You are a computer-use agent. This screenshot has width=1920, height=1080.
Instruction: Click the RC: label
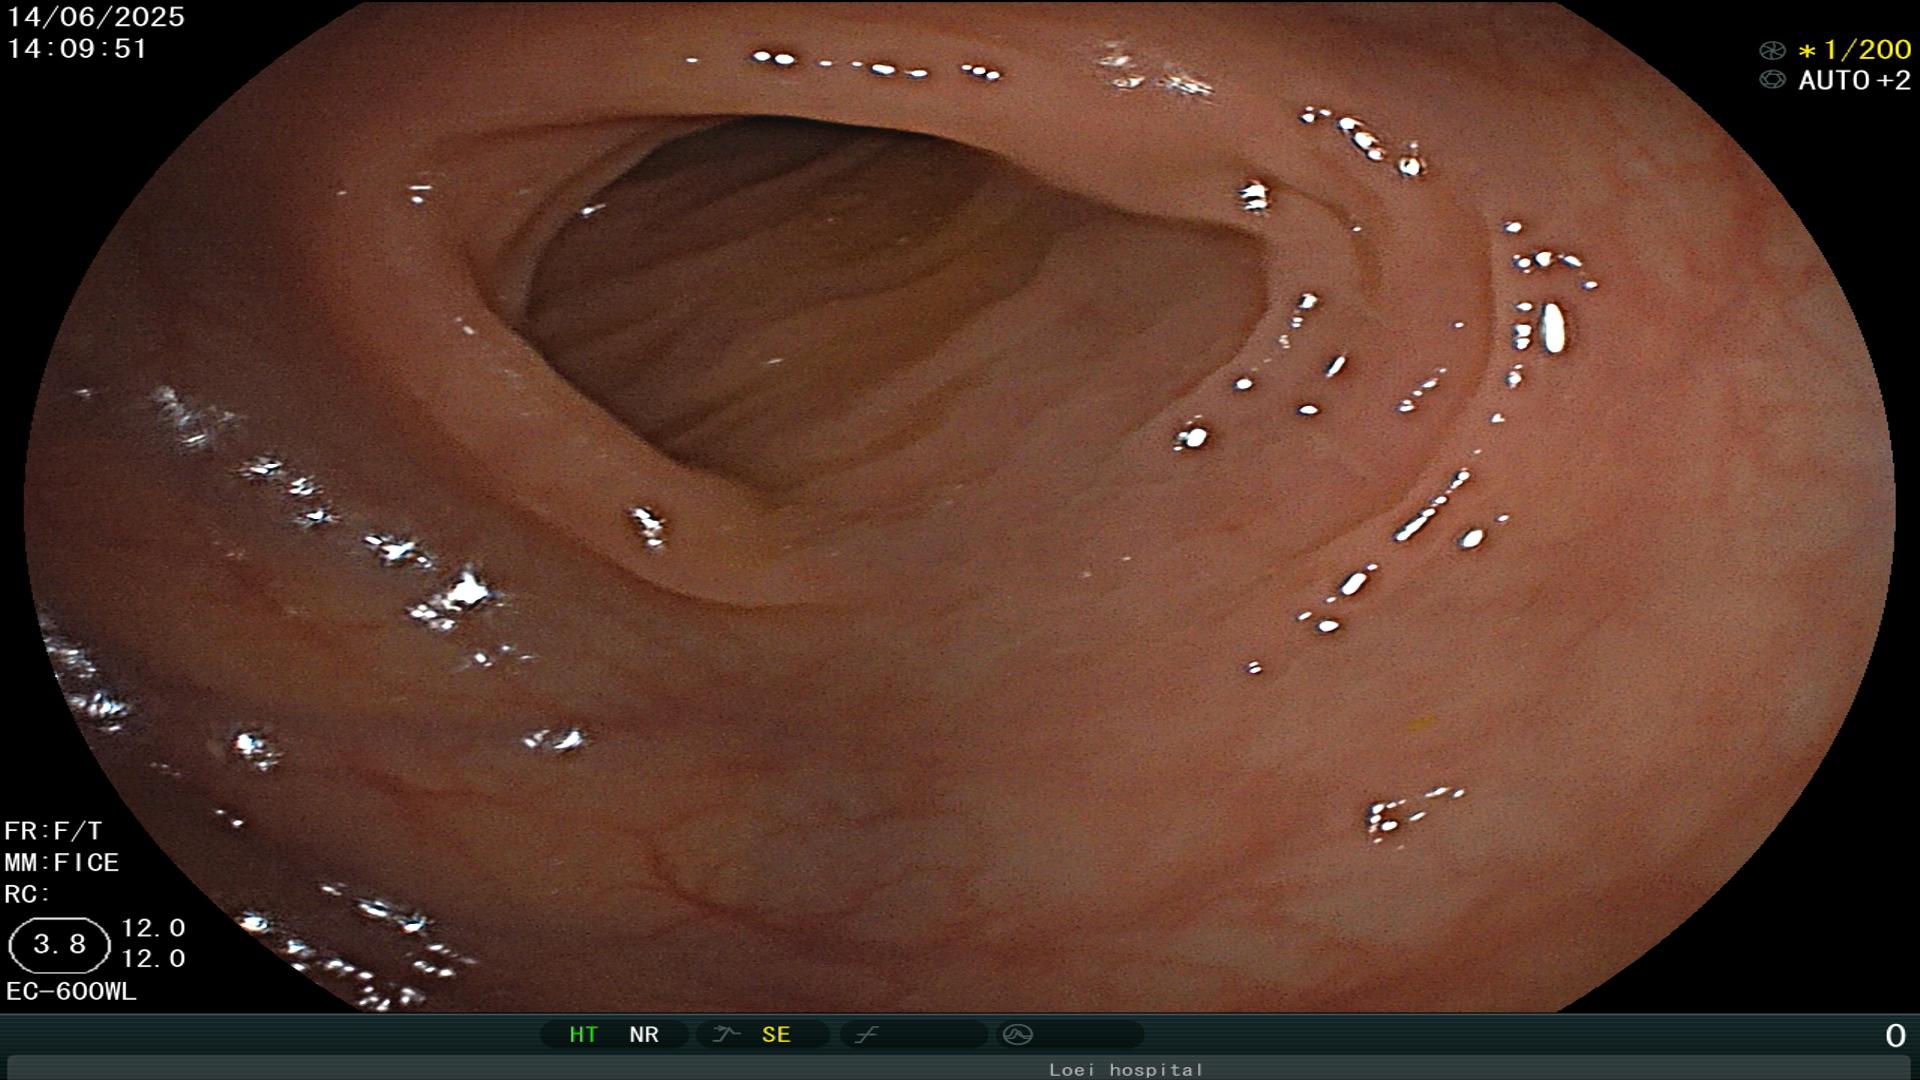pos(27,894)
